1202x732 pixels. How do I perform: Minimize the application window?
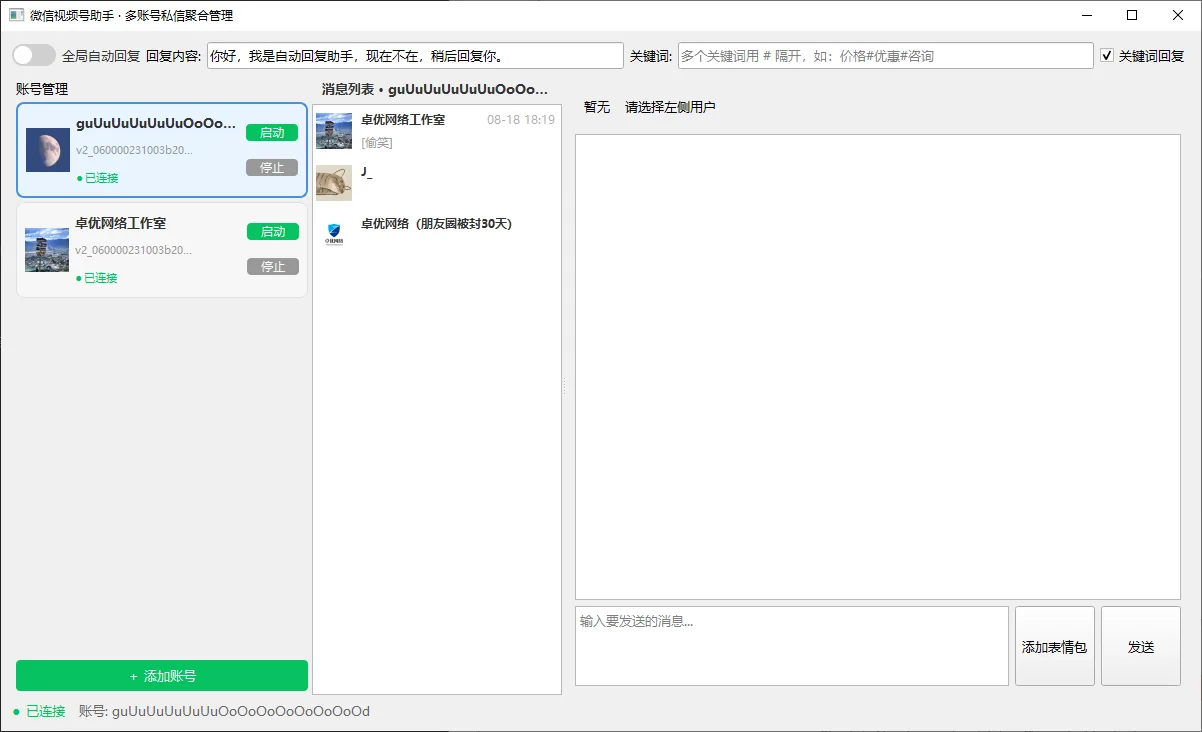[x=1086, y=15]
